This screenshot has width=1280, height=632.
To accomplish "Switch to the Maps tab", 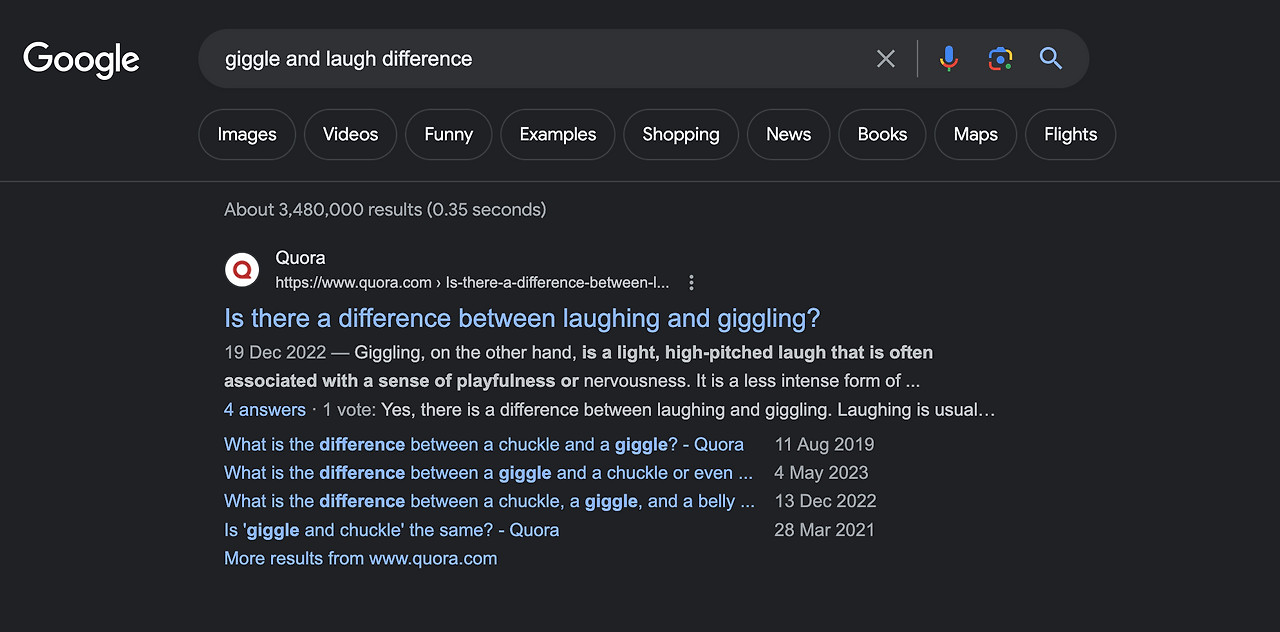I will click(x=975, y=134).
